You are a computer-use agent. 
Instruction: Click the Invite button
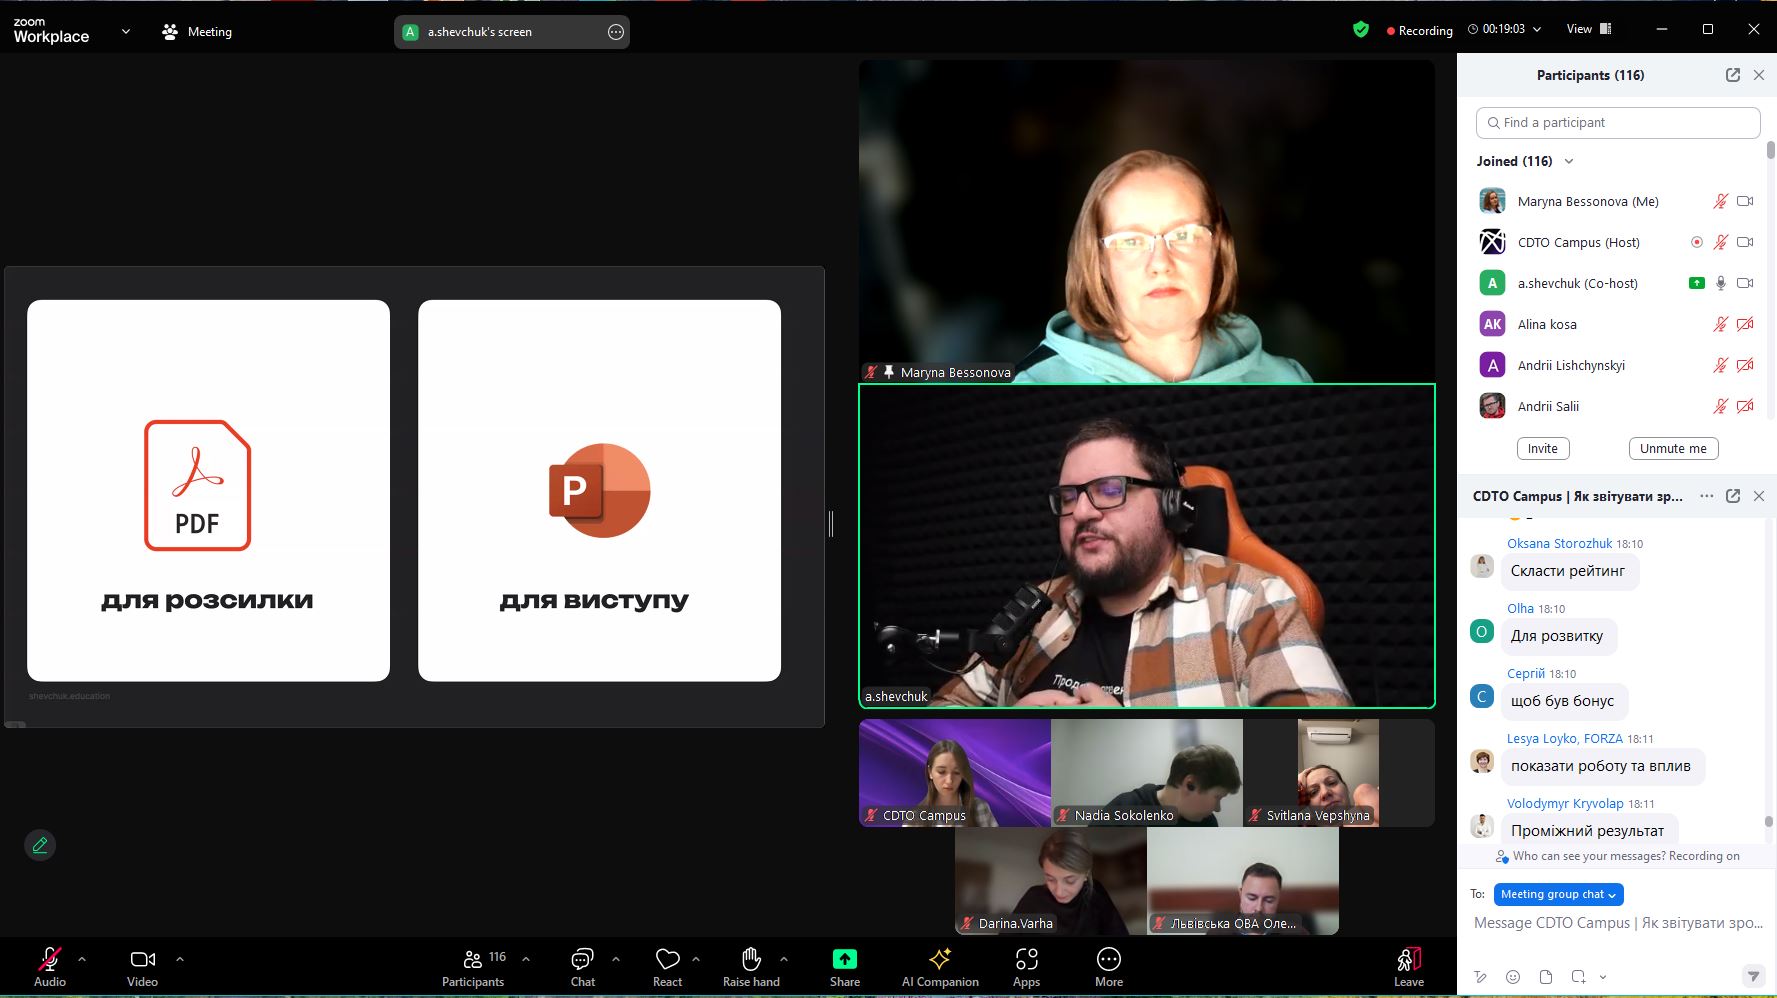(1542, 448)
